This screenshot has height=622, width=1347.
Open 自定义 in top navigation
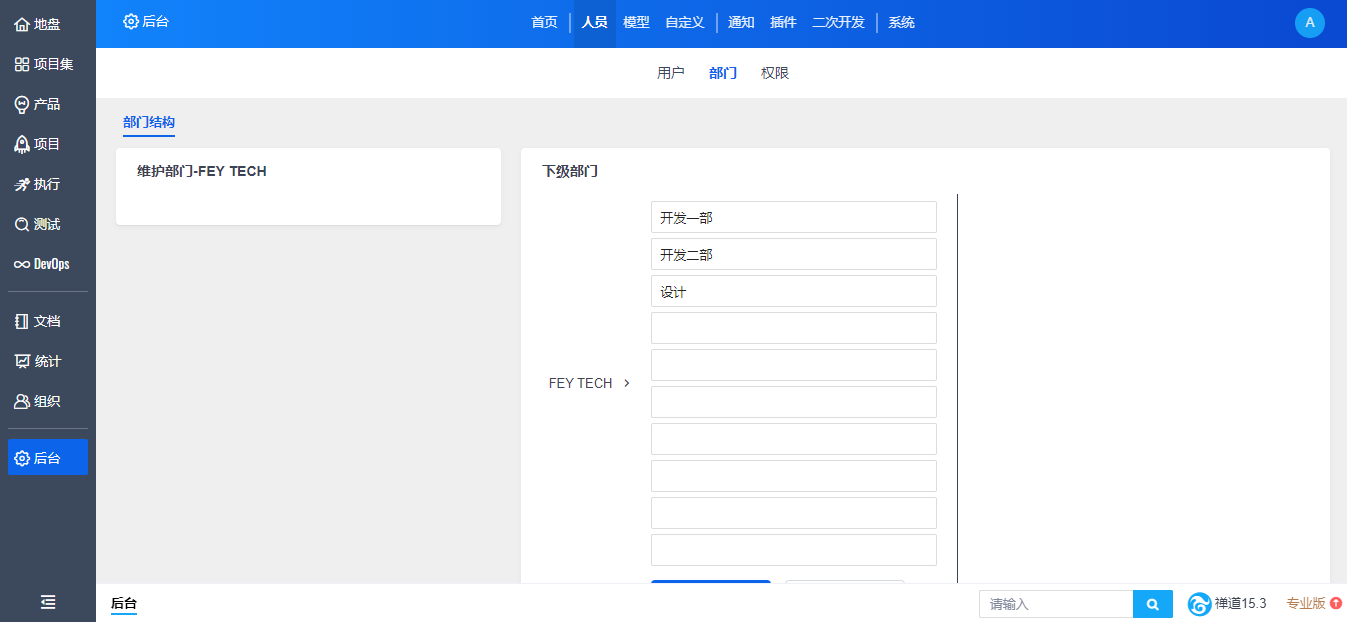click(x=685, y=22)
